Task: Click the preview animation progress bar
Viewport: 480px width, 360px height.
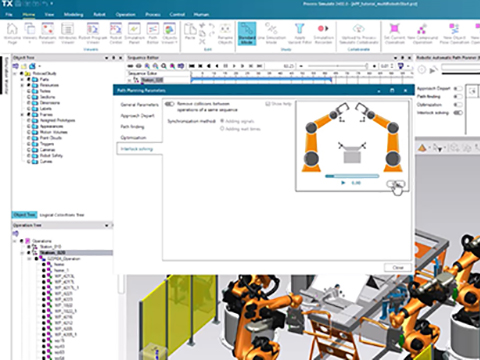Action: (x=352, y=176)
